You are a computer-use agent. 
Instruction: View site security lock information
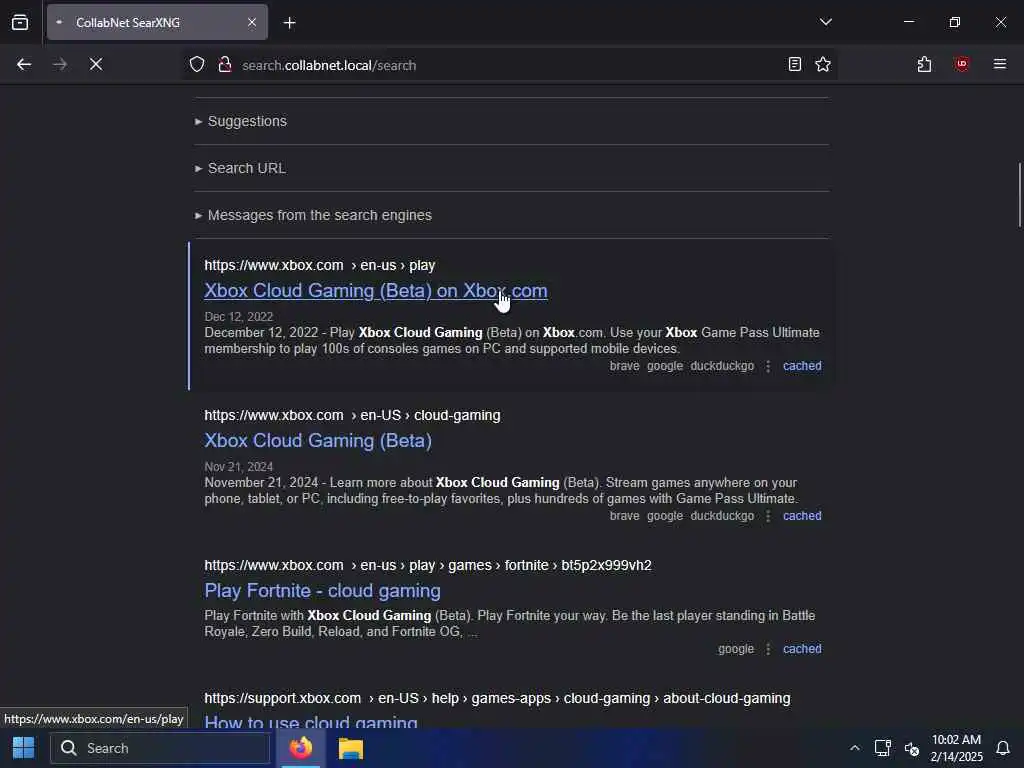point(225,65)
